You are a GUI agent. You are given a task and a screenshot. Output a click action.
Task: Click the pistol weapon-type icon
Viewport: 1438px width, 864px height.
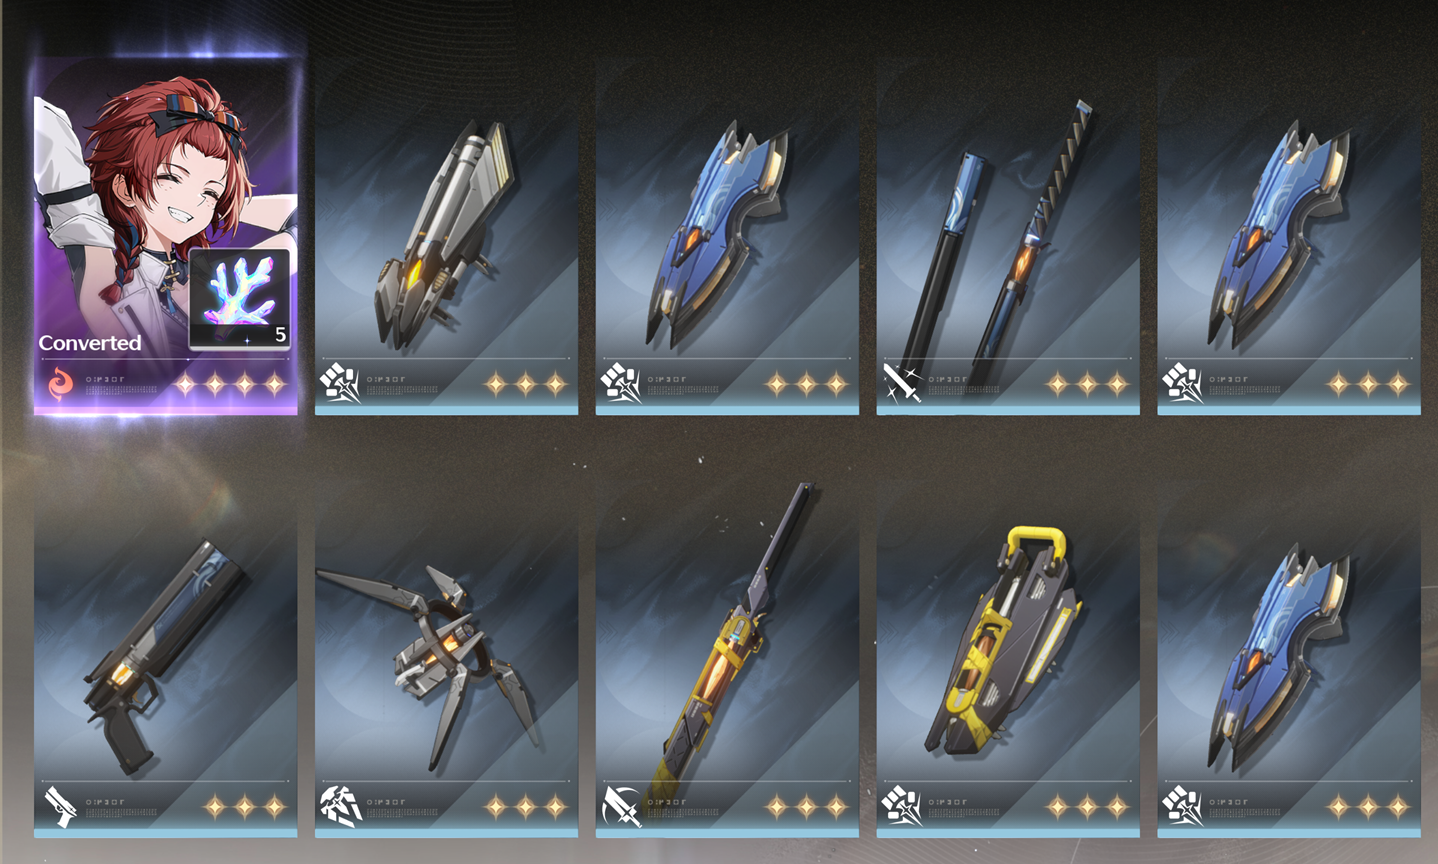click(59, 806)
